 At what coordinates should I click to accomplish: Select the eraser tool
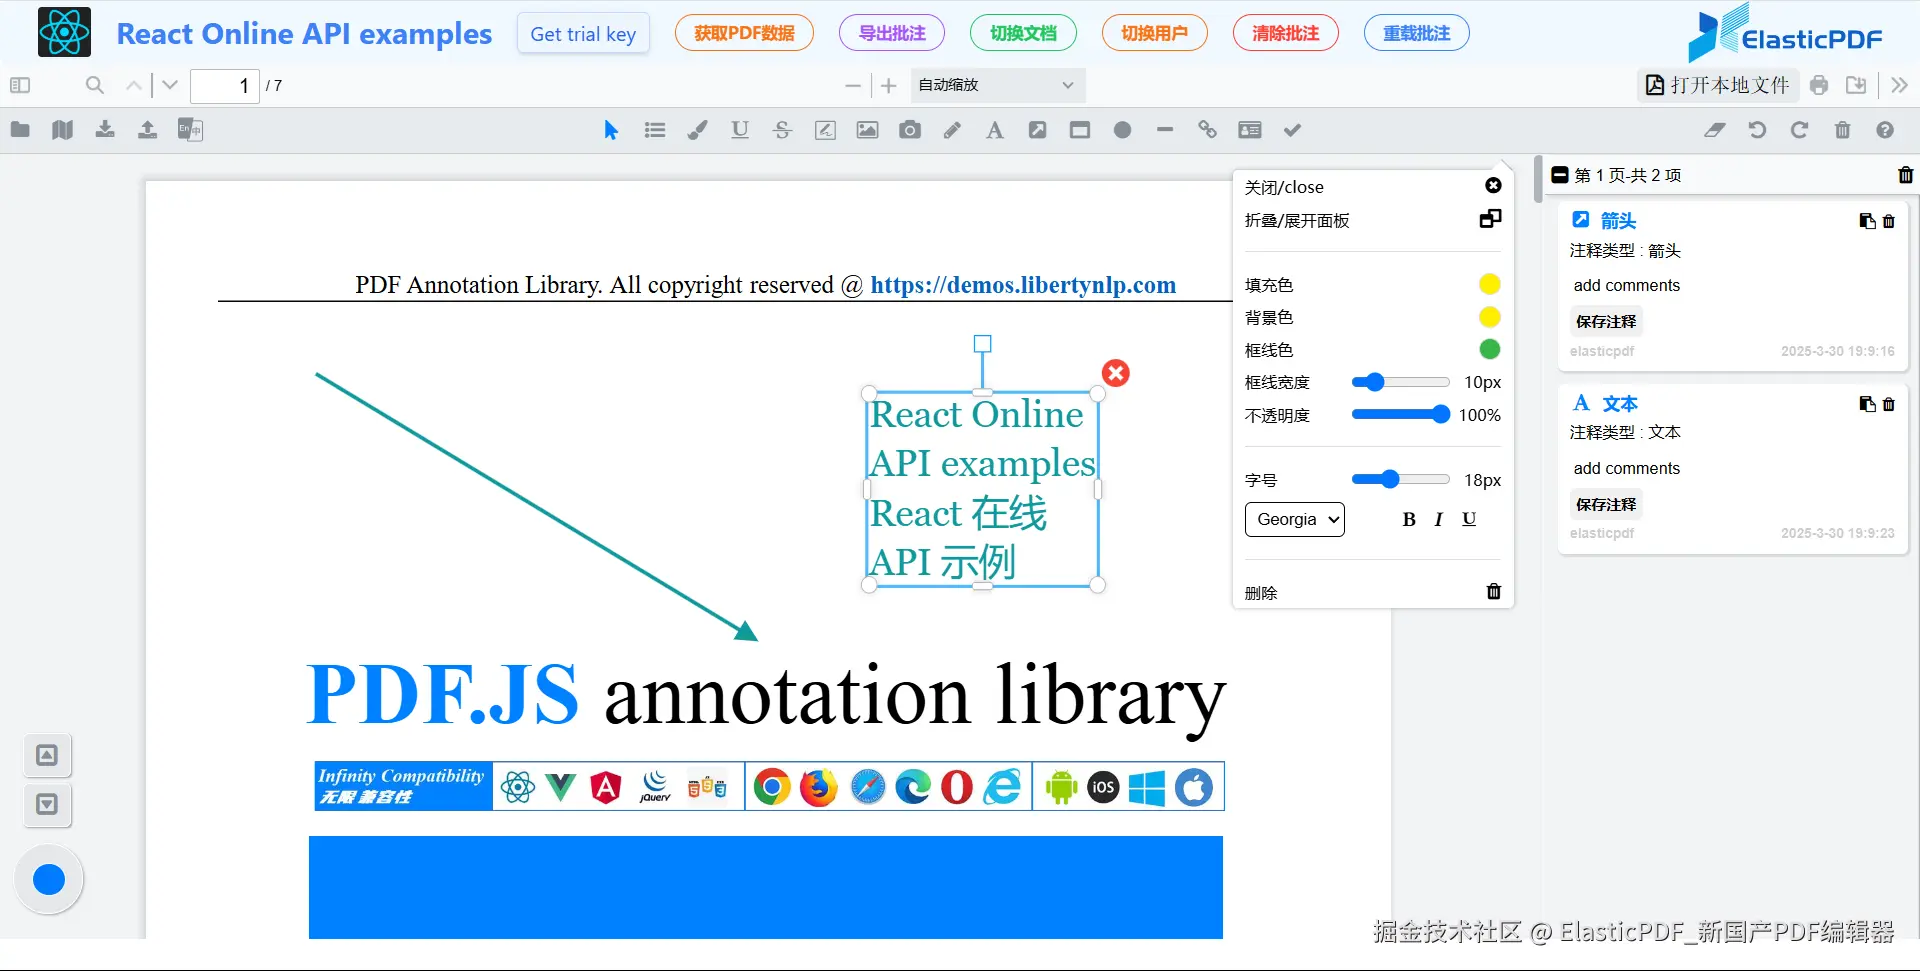point(1715,130)
